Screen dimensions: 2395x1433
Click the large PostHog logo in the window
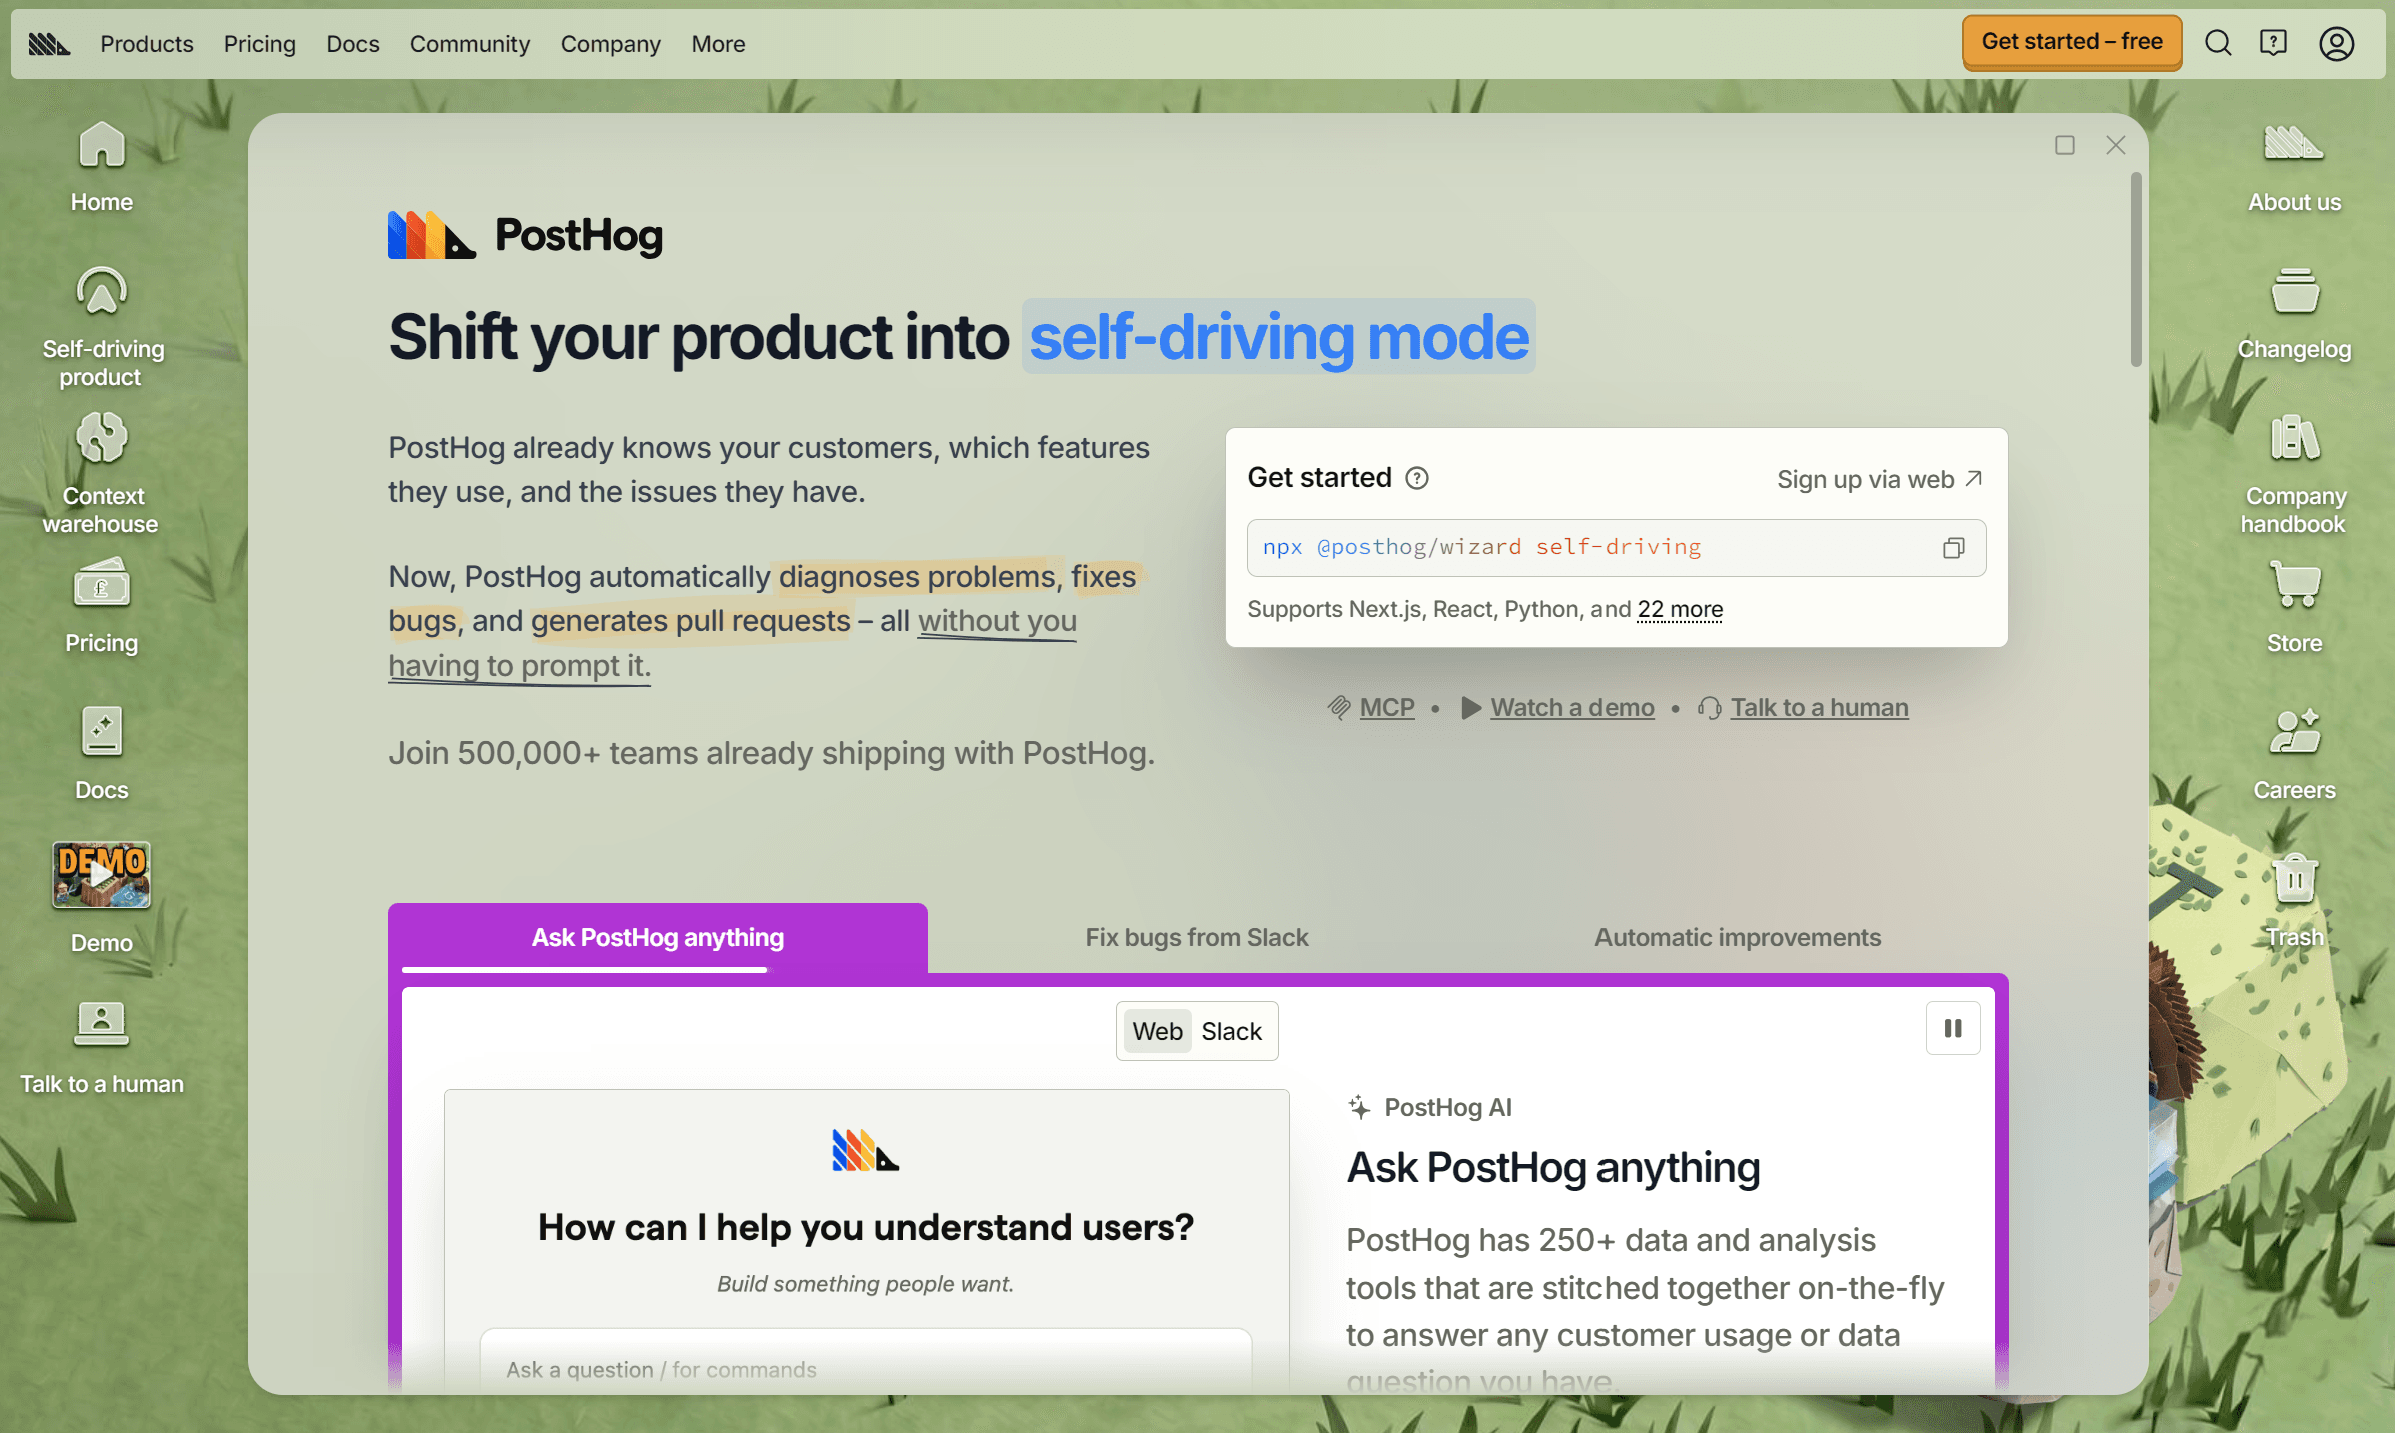point(526,236)
